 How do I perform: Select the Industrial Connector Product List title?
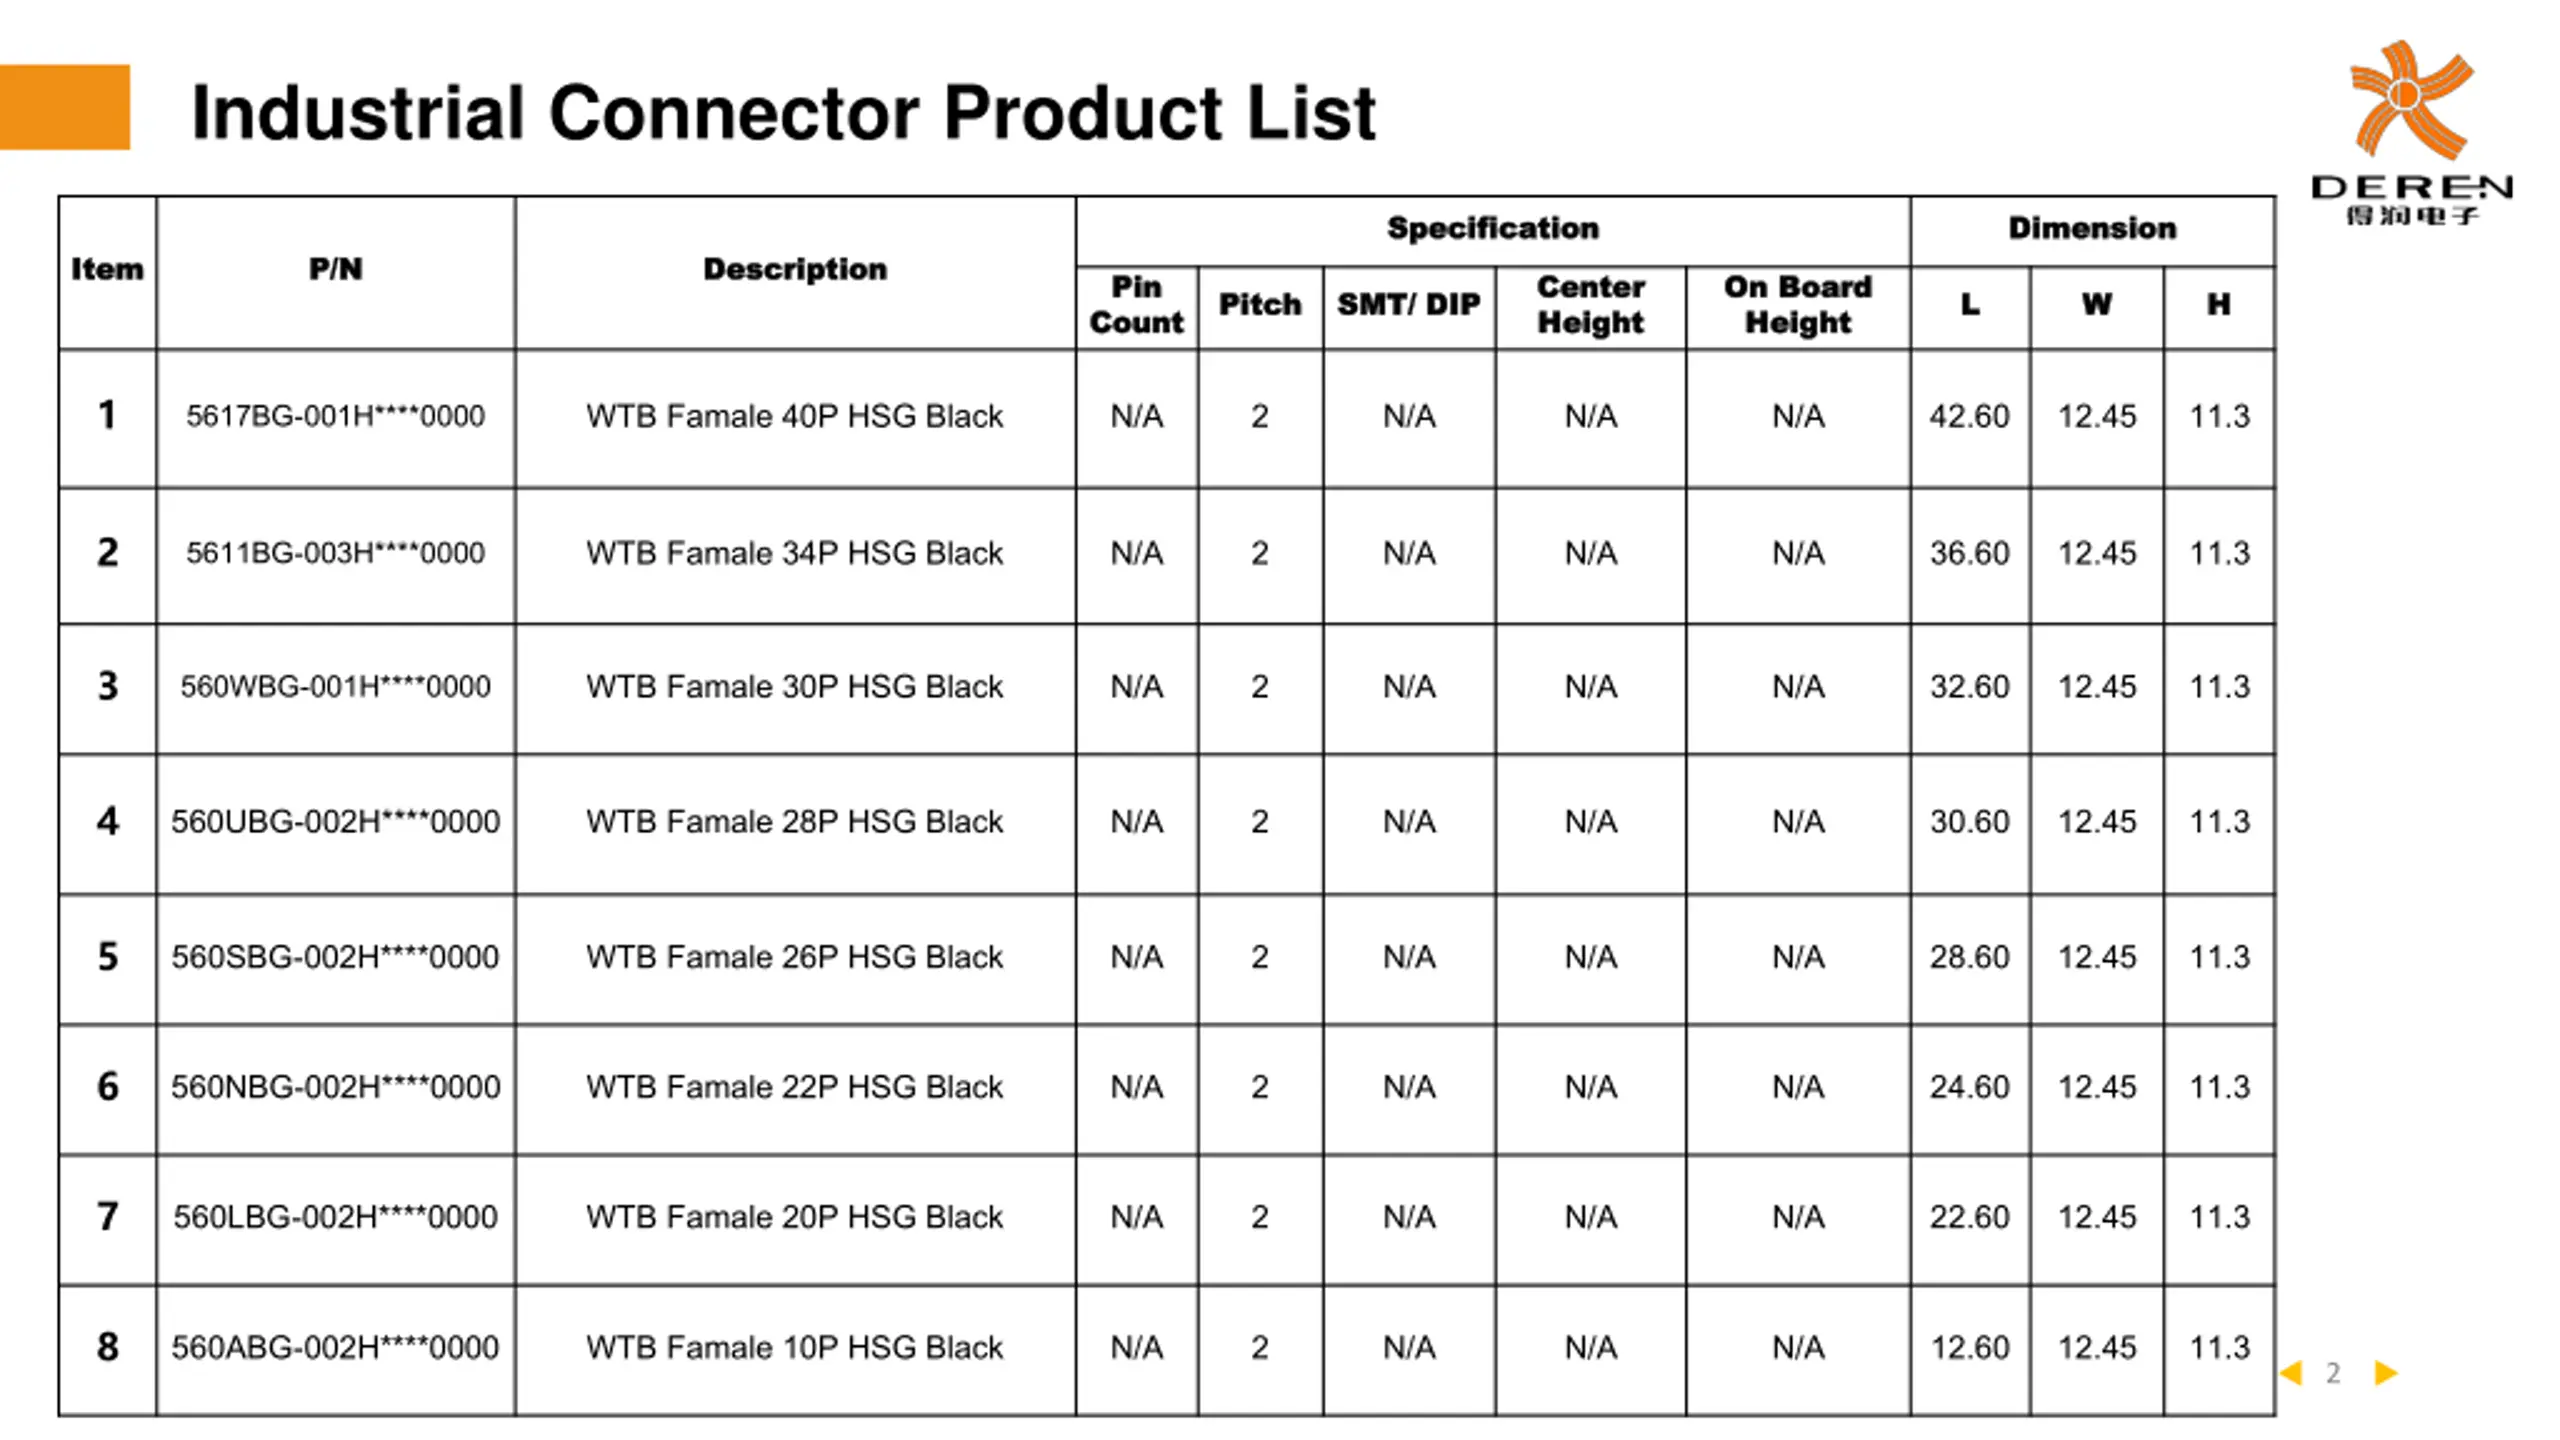click(x=783, y=112)
